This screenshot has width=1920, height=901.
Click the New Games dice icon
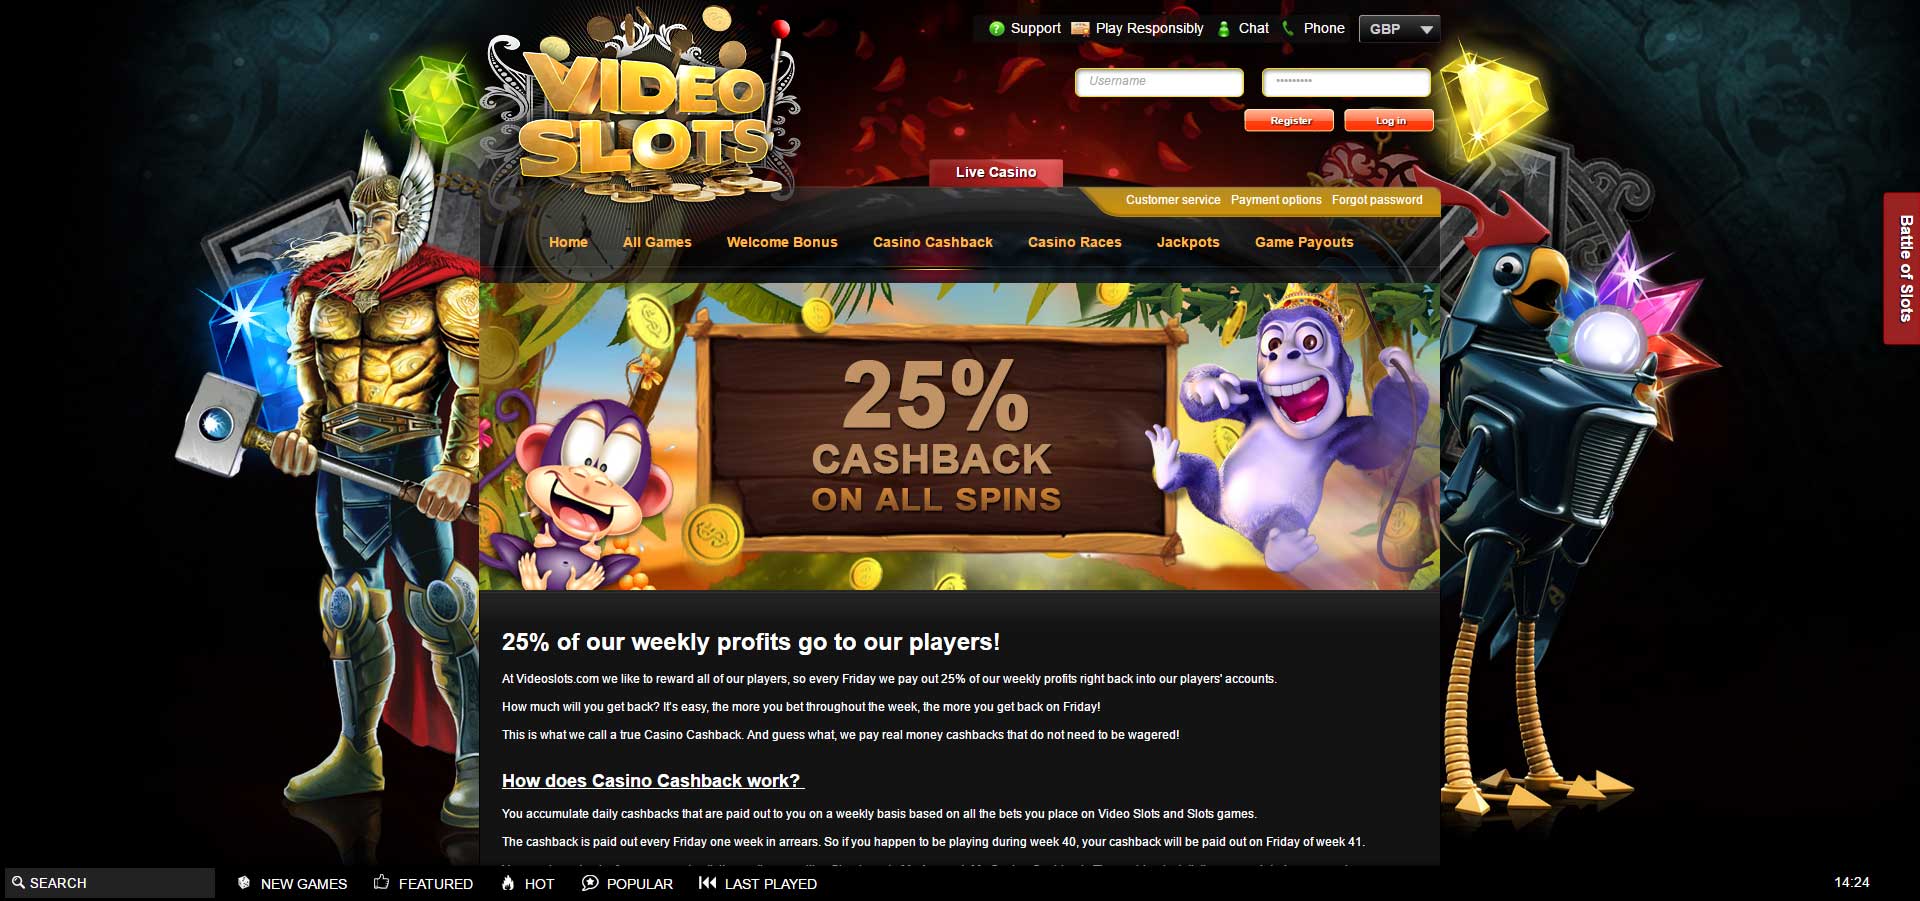pyautogui.click(x=244, y=883)
